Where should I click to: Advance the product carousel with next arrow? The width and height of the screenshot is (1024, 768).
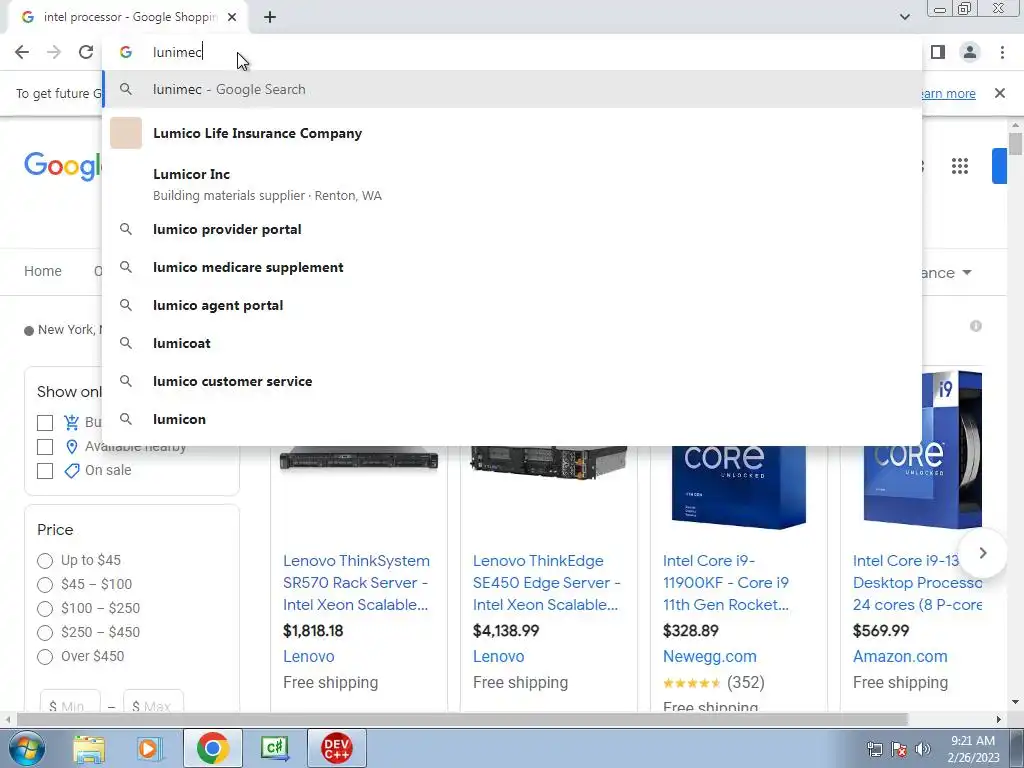coord(982,553)
